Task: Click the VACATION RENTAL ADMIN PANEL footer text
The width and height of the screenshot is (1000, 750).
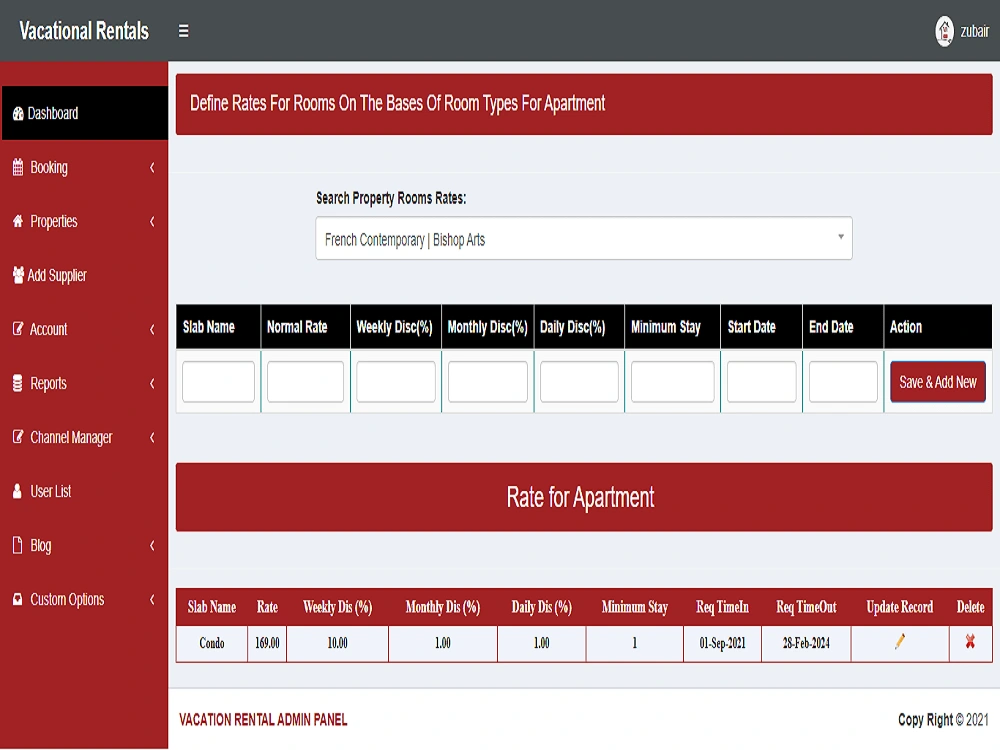Action: tap(263, 719)
